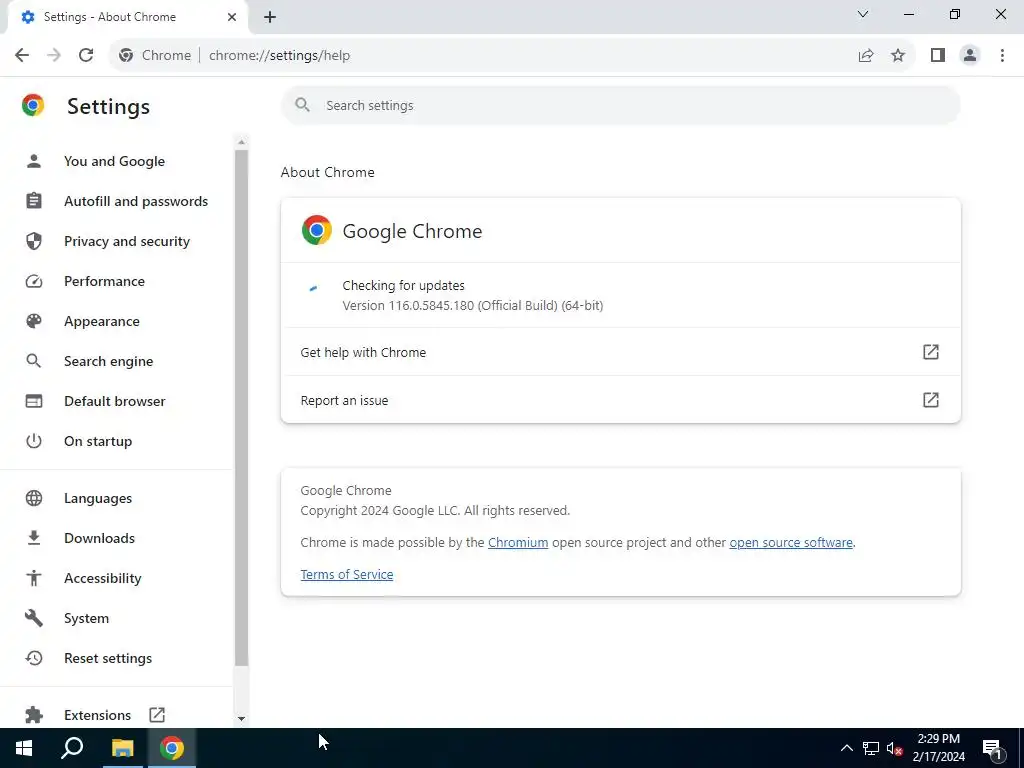Open a new tab with plus button
This screenshot has width=1024, height=768.
(x=270, y=18)
